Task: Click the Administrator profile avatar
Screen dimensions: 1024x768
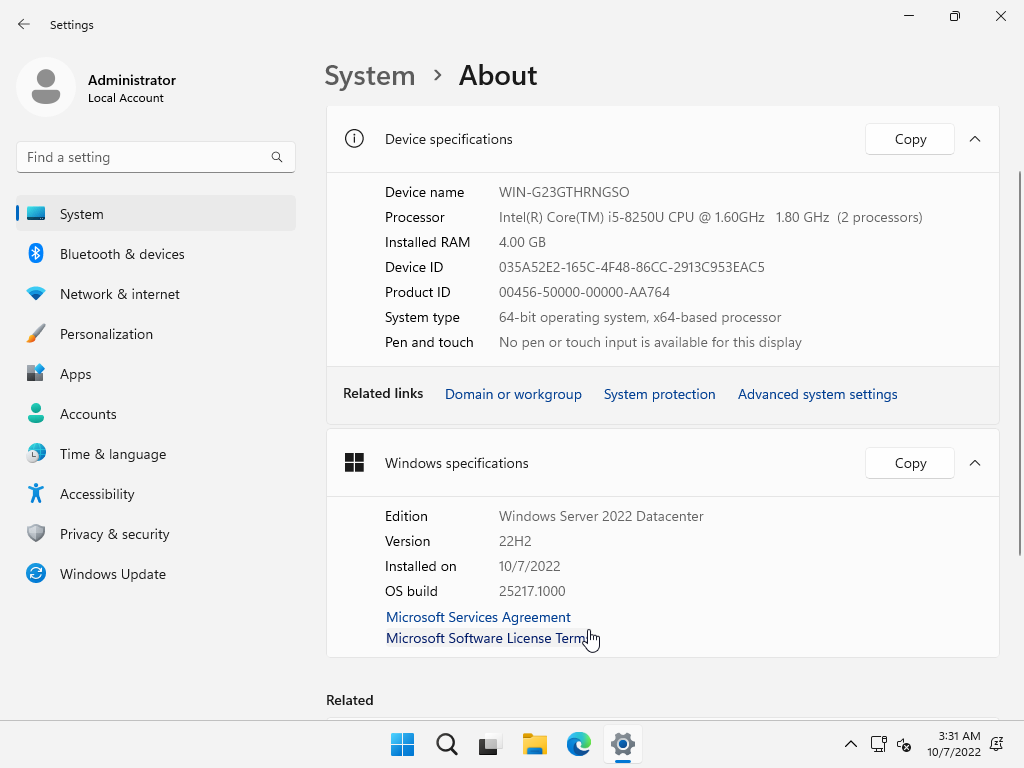Action: 46,87
